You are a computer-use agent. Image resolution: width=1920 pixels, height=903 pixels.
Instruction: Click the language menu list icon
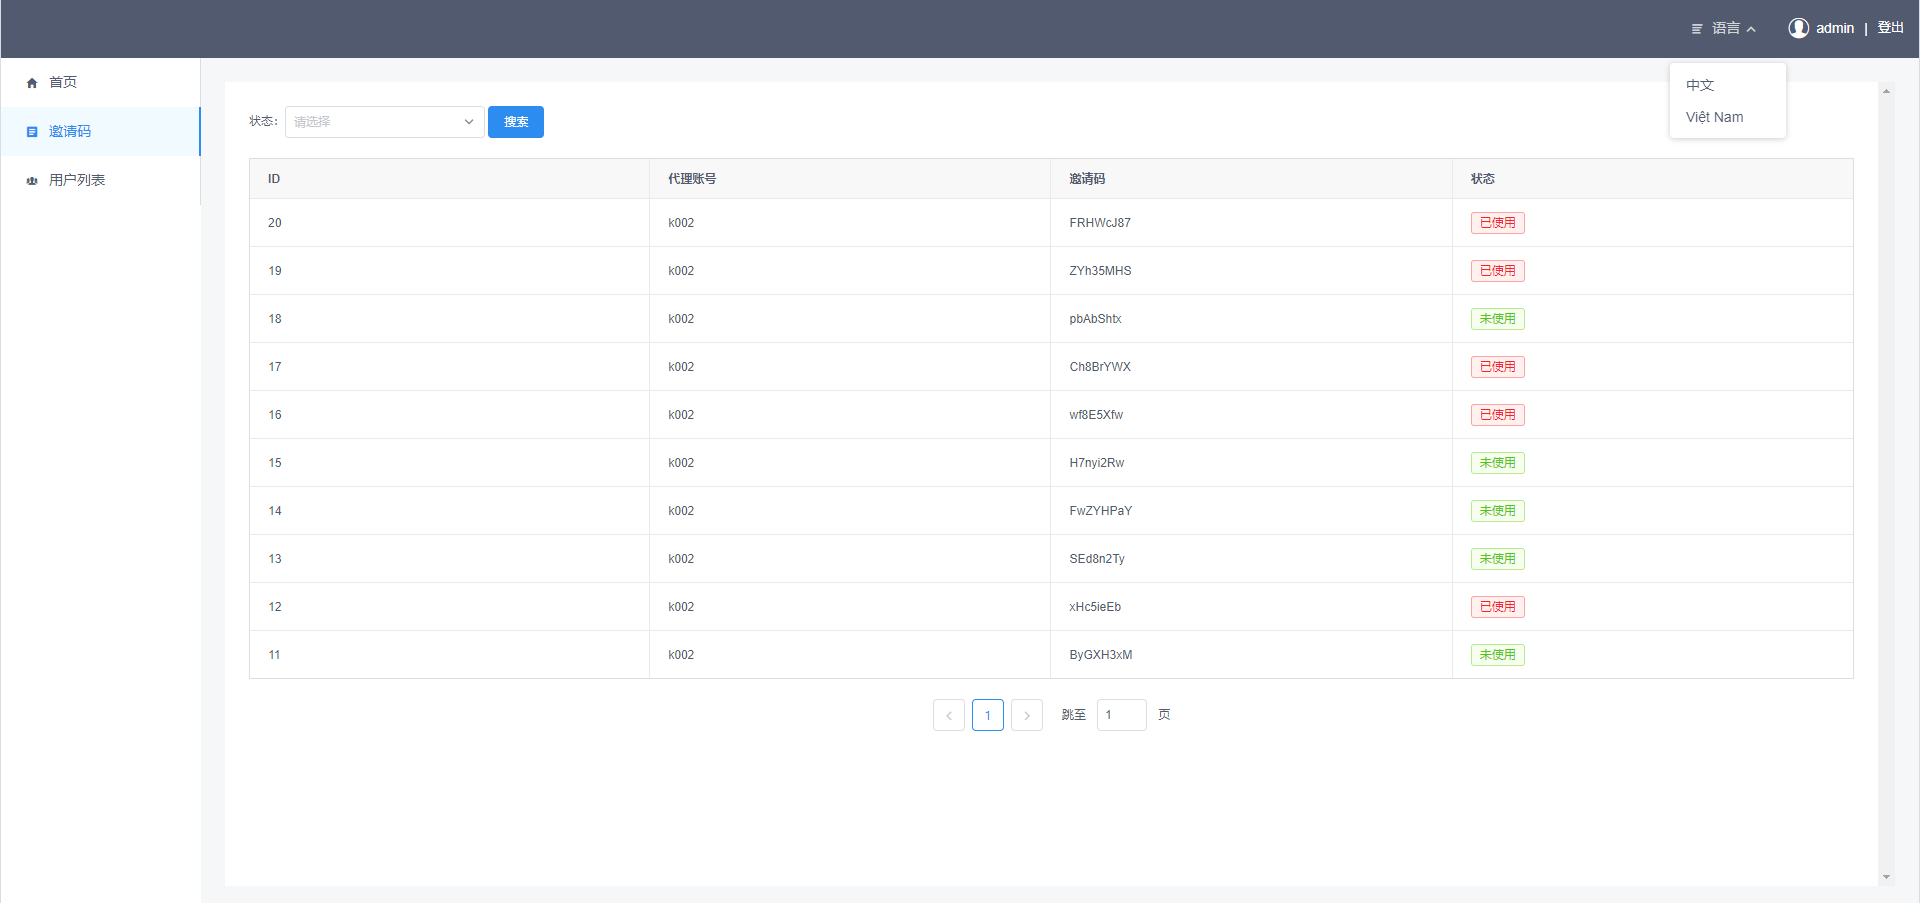click(1697, 29)
